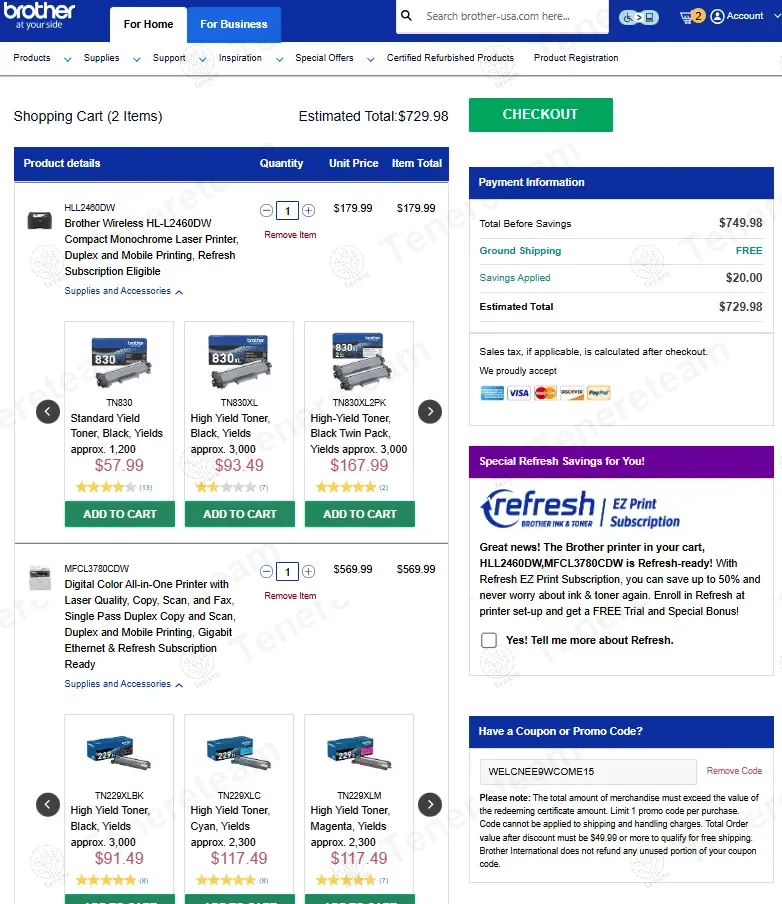782x904 pixels.
Task: Remove the WELCNEE9WCOME15 promo code
Action: click(x=734, y=771)
